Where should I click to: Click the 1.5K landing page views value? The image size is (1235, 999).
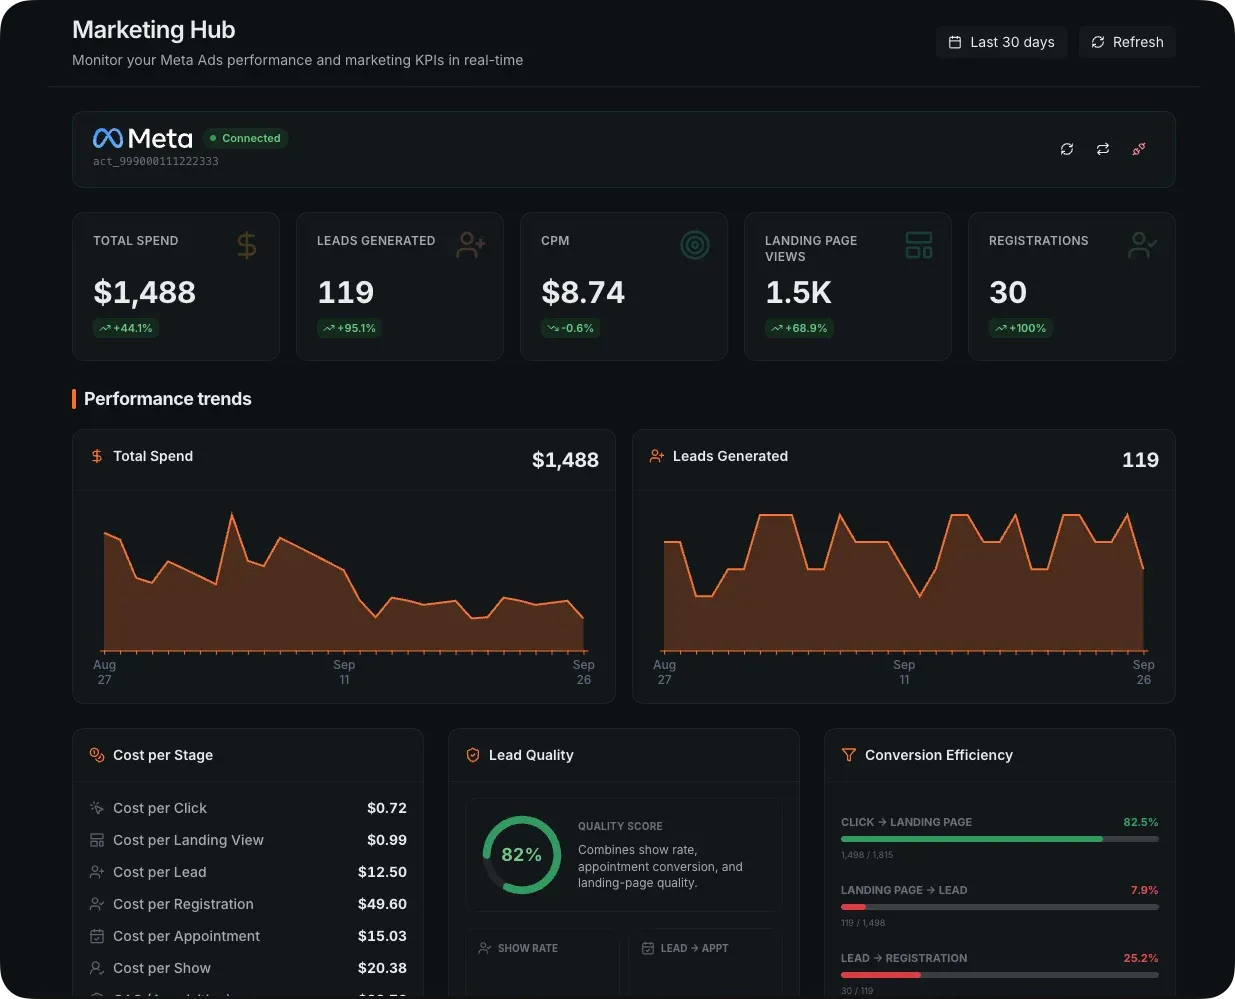pos(798,292)
